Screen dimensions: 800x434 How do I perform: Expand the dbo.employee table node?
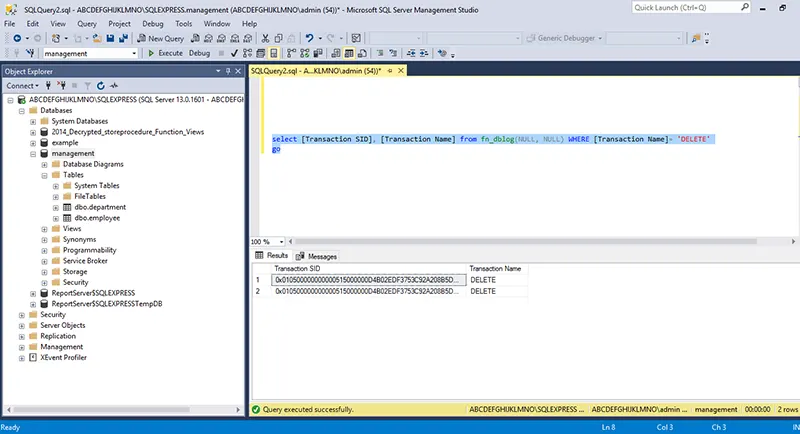56,218
